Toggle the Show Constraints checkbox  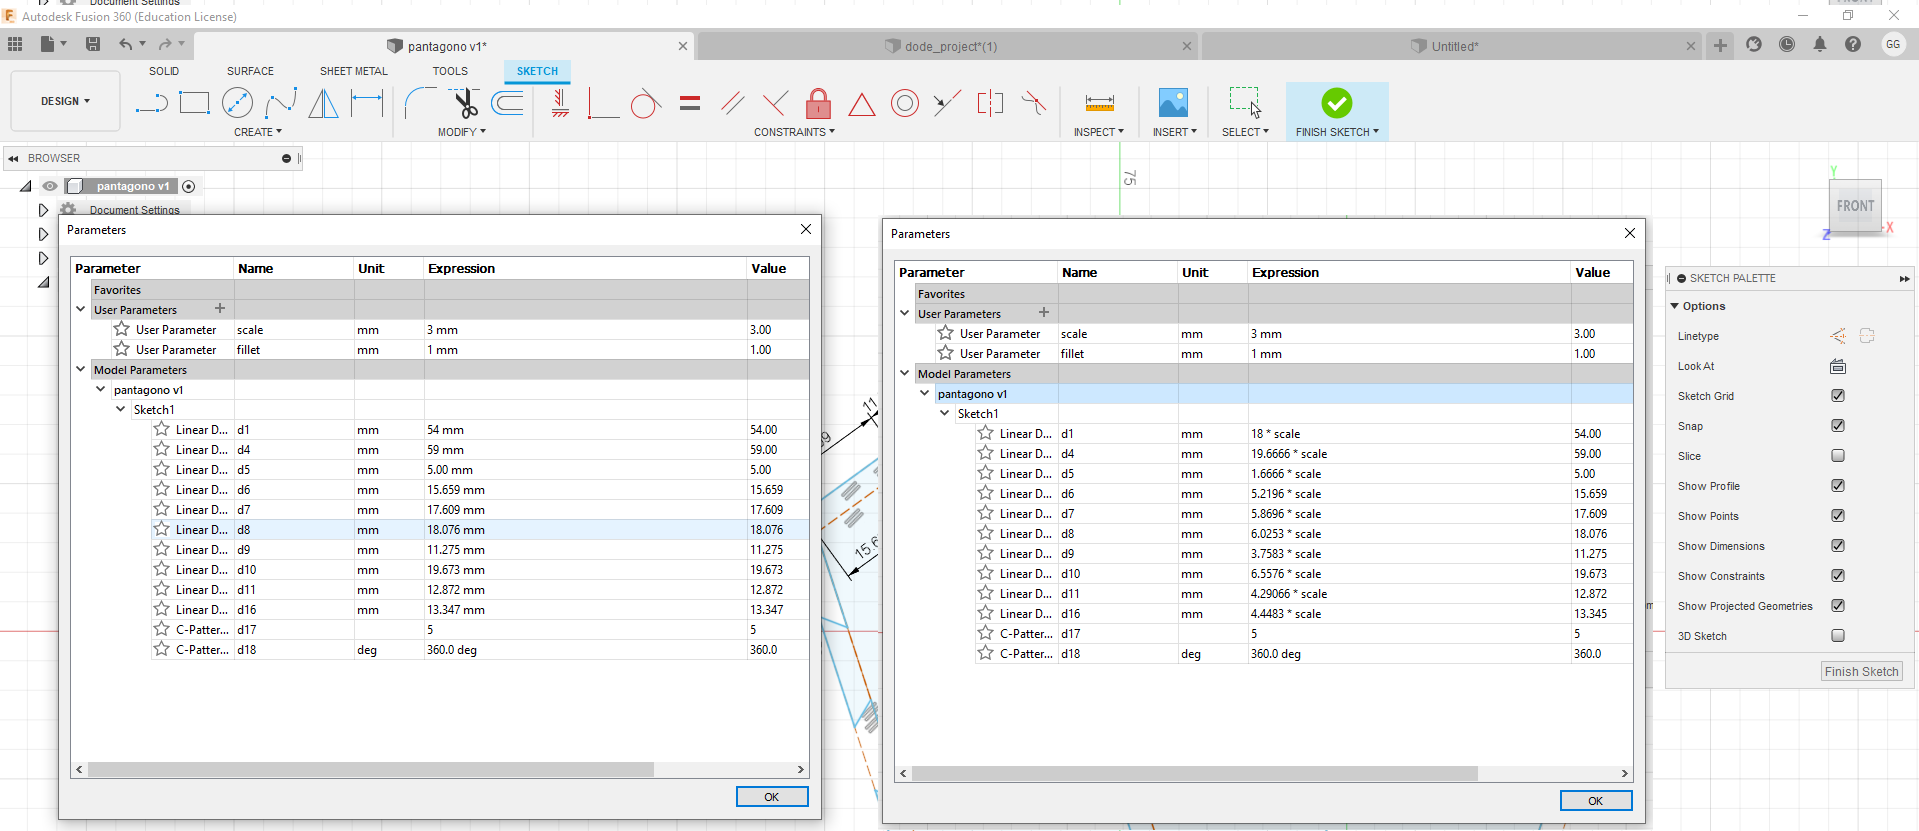coord(1838,576)
